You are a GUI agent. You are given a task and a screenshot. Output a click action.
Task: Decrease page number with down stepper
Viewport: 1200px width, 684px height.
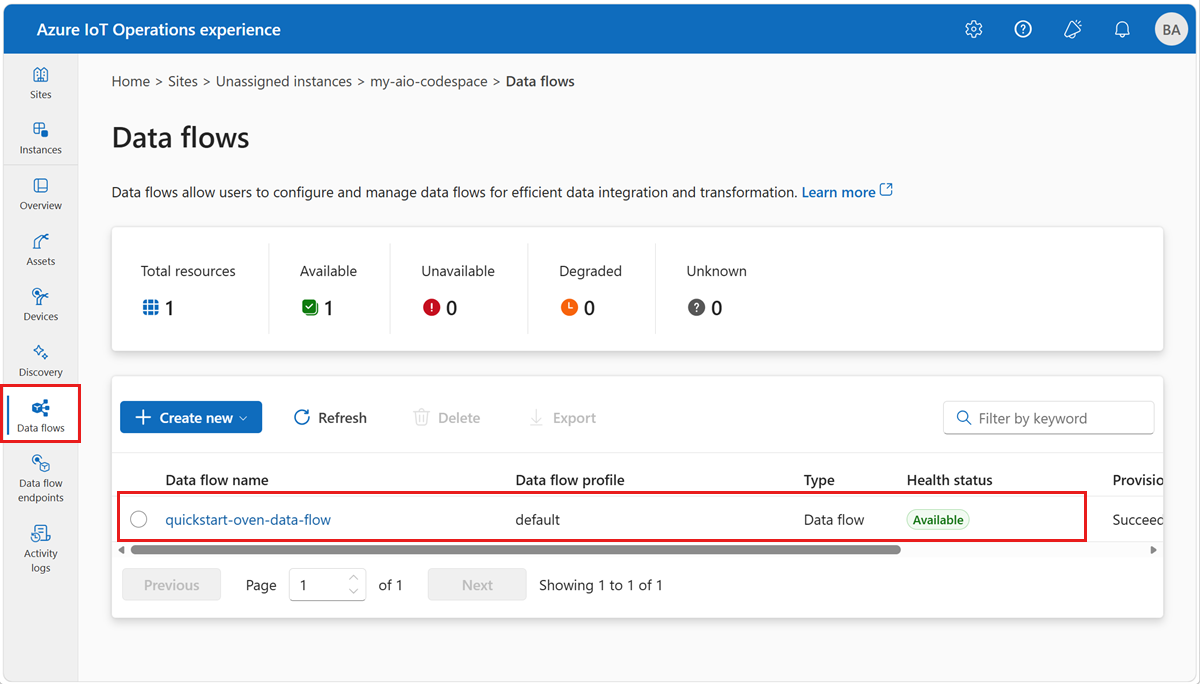pos(353,591)
